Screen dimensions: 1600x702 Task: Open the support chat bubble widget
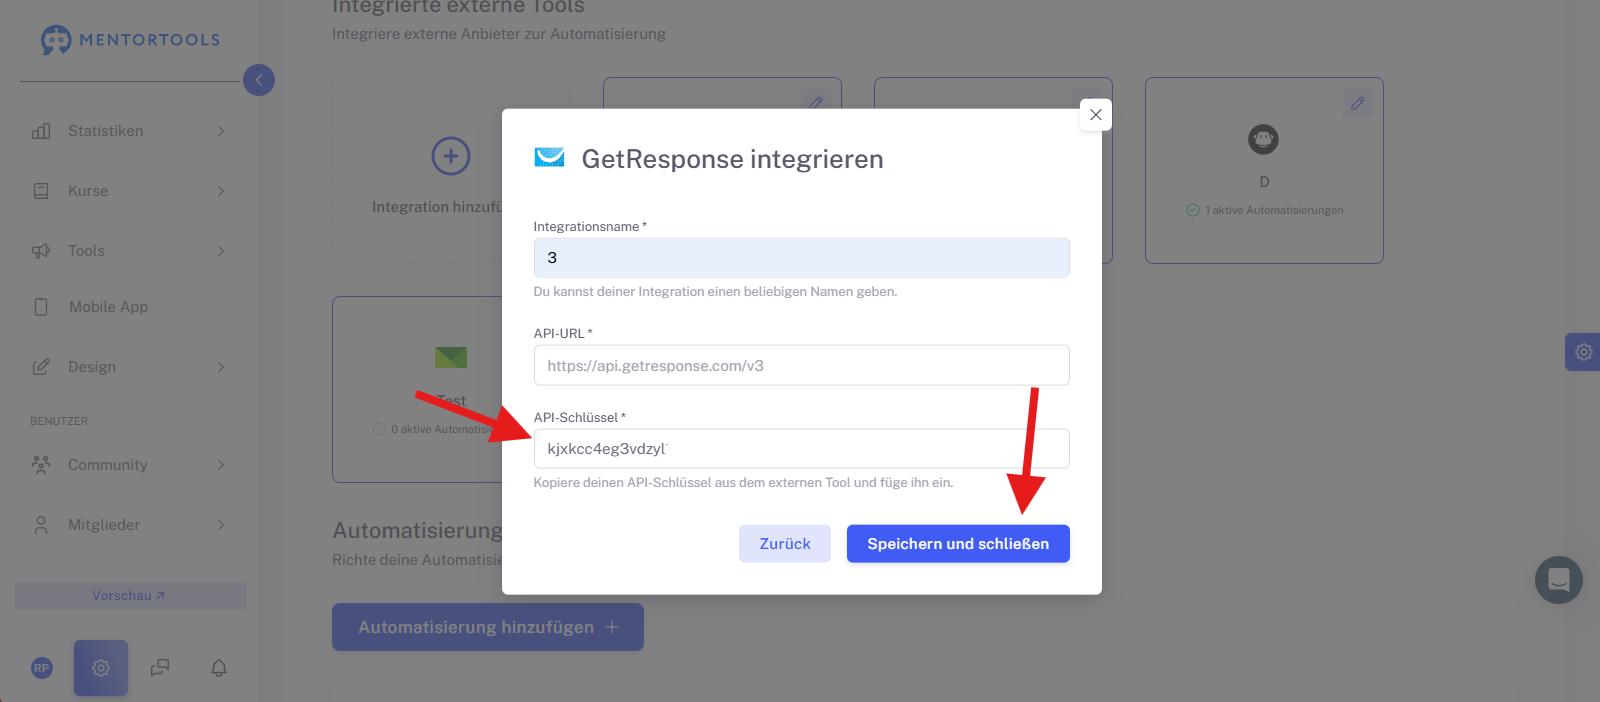(1559, 580)
